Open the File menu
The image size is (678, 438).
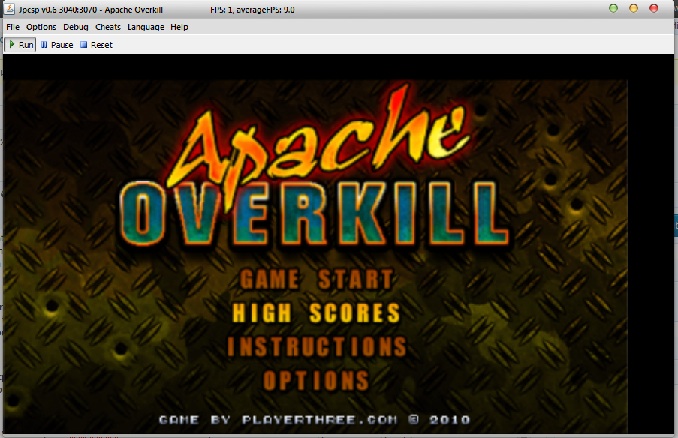[13, 27]
